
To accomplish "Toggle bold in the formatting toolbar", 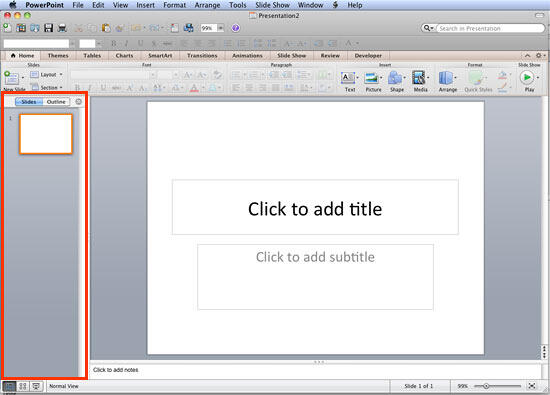I will tap(113, 43).
